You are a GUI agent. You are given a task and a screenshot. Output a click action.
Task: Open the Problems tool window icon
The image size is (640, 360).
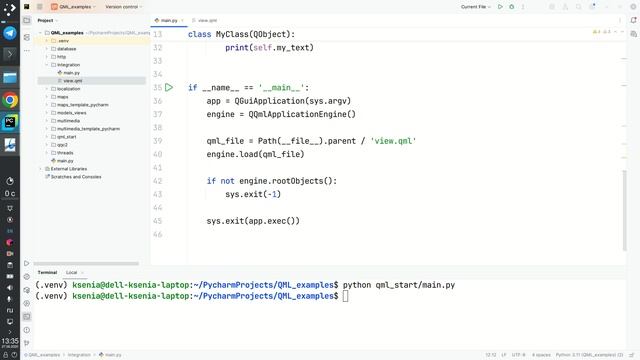tap(27, 330)
